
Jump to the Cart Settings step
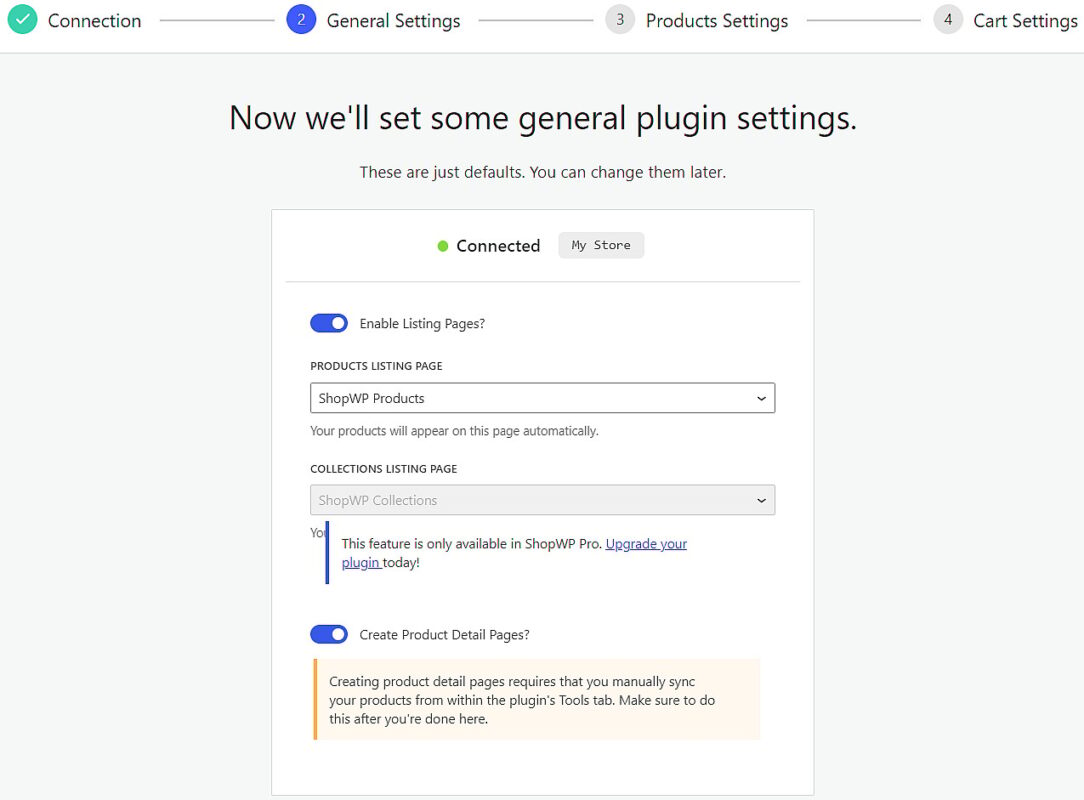(1025, 21)
